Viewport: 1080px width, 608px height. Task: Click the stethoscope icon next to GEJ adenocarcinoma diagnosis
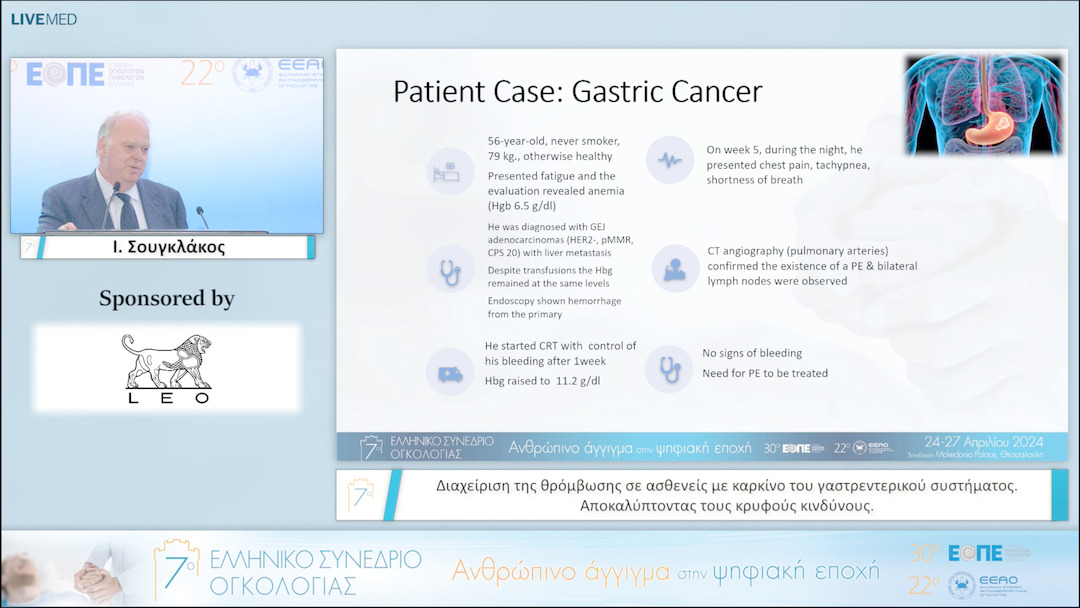[x=448, y=268]
